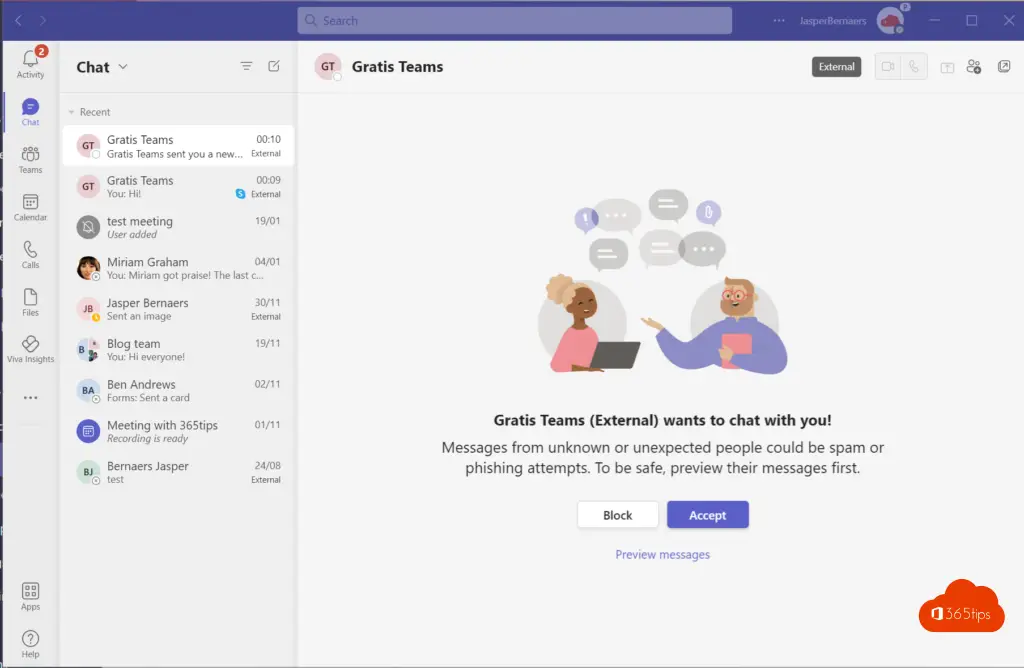The image size is (1024, 668).
Task: Accept the Gratis Teams chat request
Action: (x=707, y=515)
